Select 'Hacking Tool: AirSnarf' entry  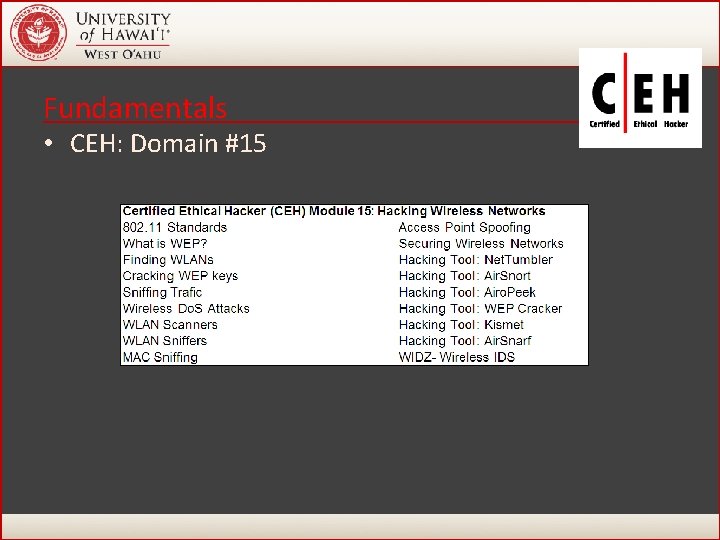[465, 341]
